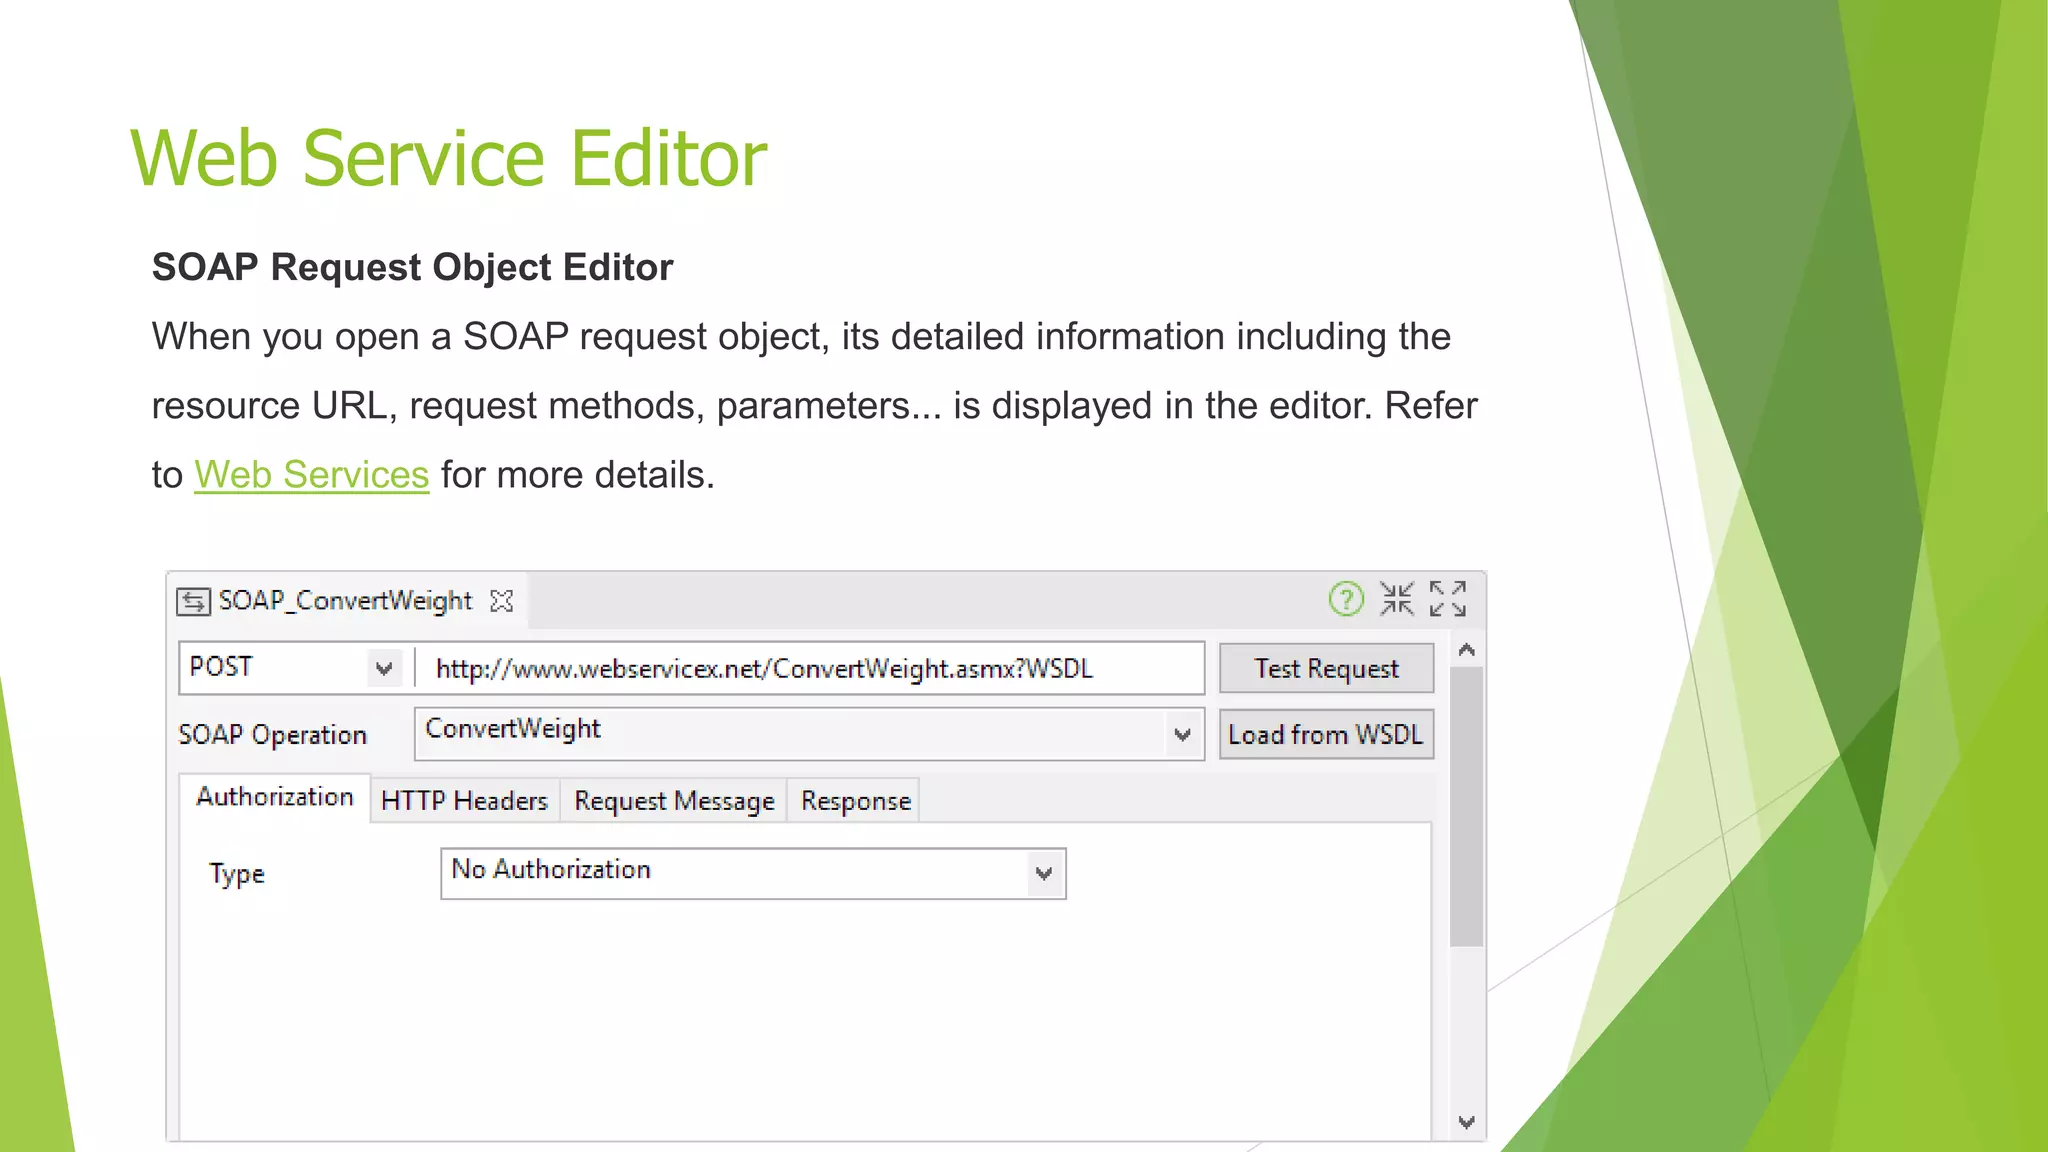The width and height of the screenshot is (2048, 1152).
Task: Expand the ConvertWeight SOAP Operation dropdown
Action: [1183, 735]
